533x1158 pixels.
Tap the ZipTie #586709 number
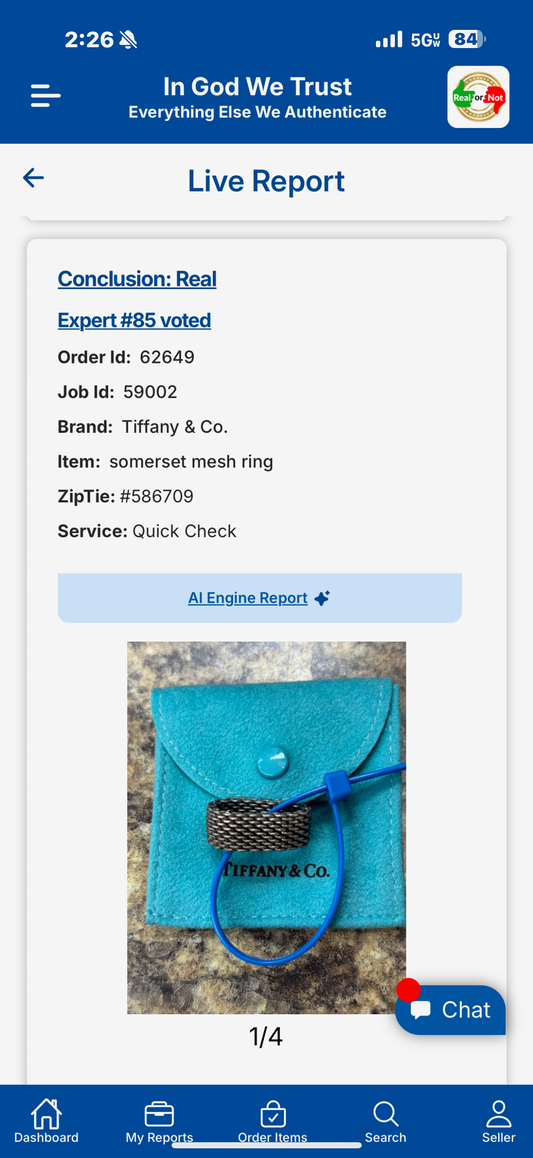coord(157,496)
